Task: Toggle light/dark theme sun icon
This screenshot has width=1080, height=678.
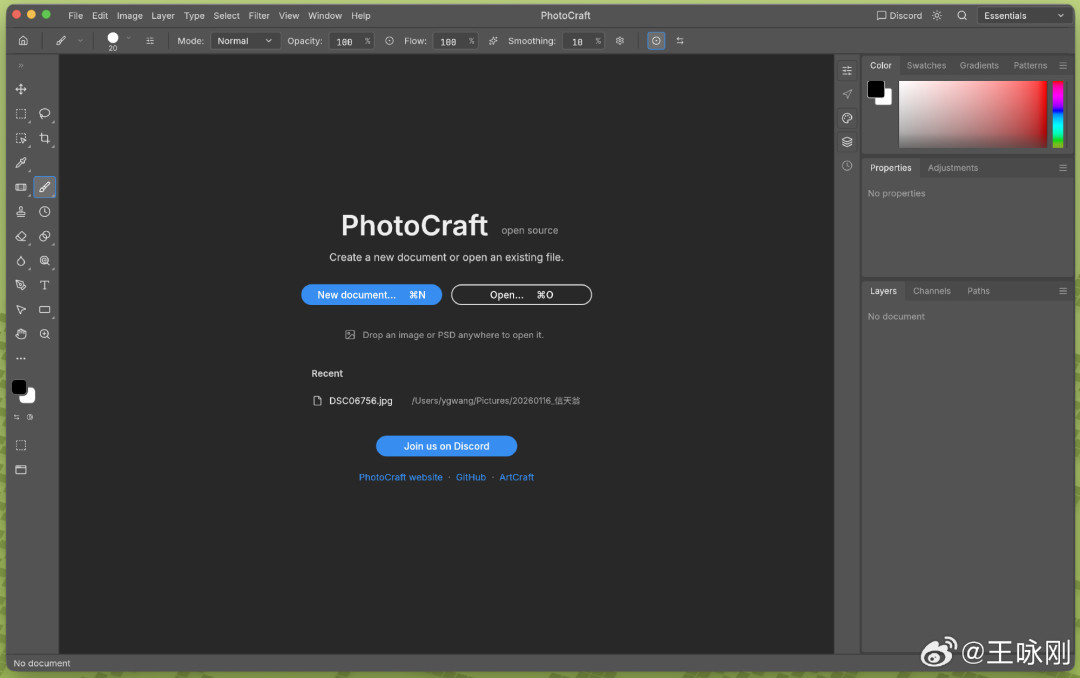Action: point(937,15)
